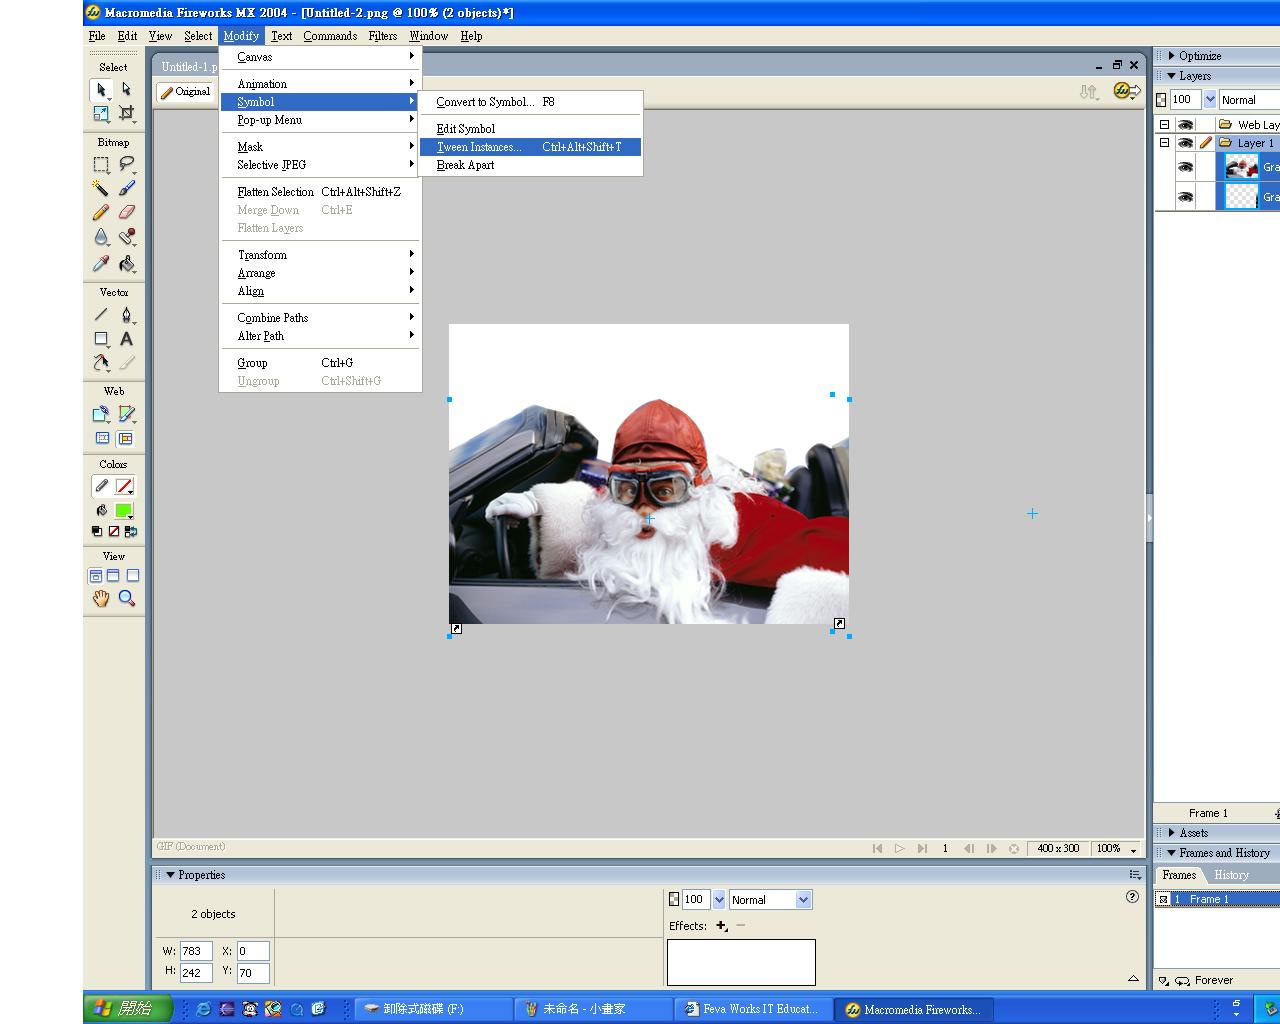The height and width of the screenshot is (1024, 1280).
Task: Hide the Santa graphic object eye icon
Action: click(1185, 167)
